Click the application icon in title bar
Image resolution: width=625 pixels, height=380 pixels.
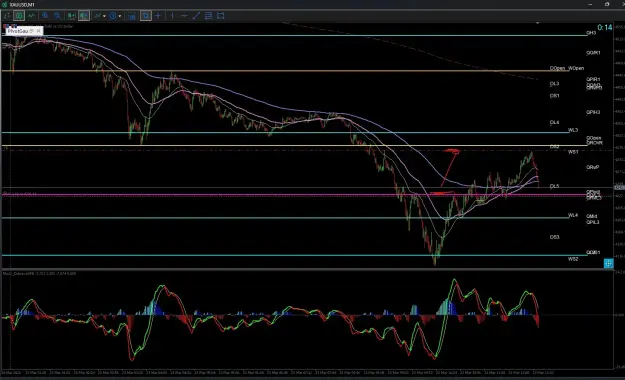pyautogui.click(x=4, y=4)
